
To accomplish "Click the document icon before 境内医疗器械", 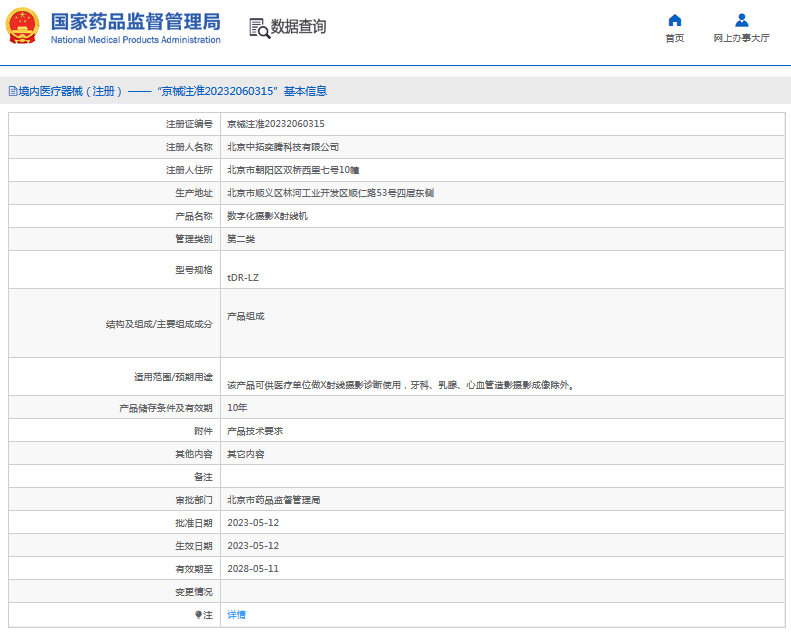I will tap(12, 91).
